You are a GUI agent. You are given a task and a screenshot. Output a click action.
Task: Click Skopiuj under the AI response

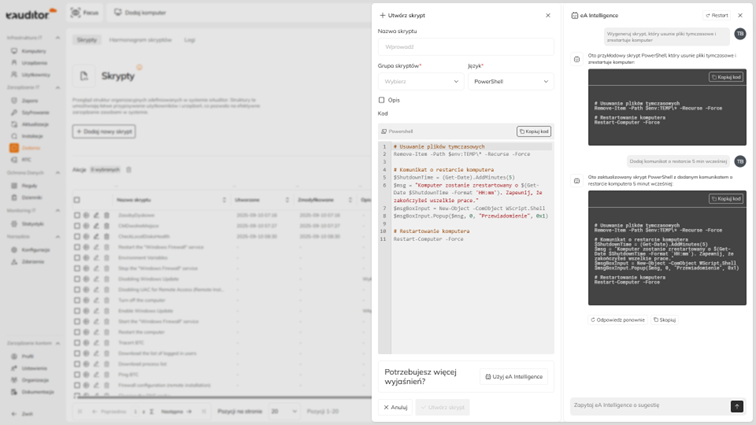665,320
